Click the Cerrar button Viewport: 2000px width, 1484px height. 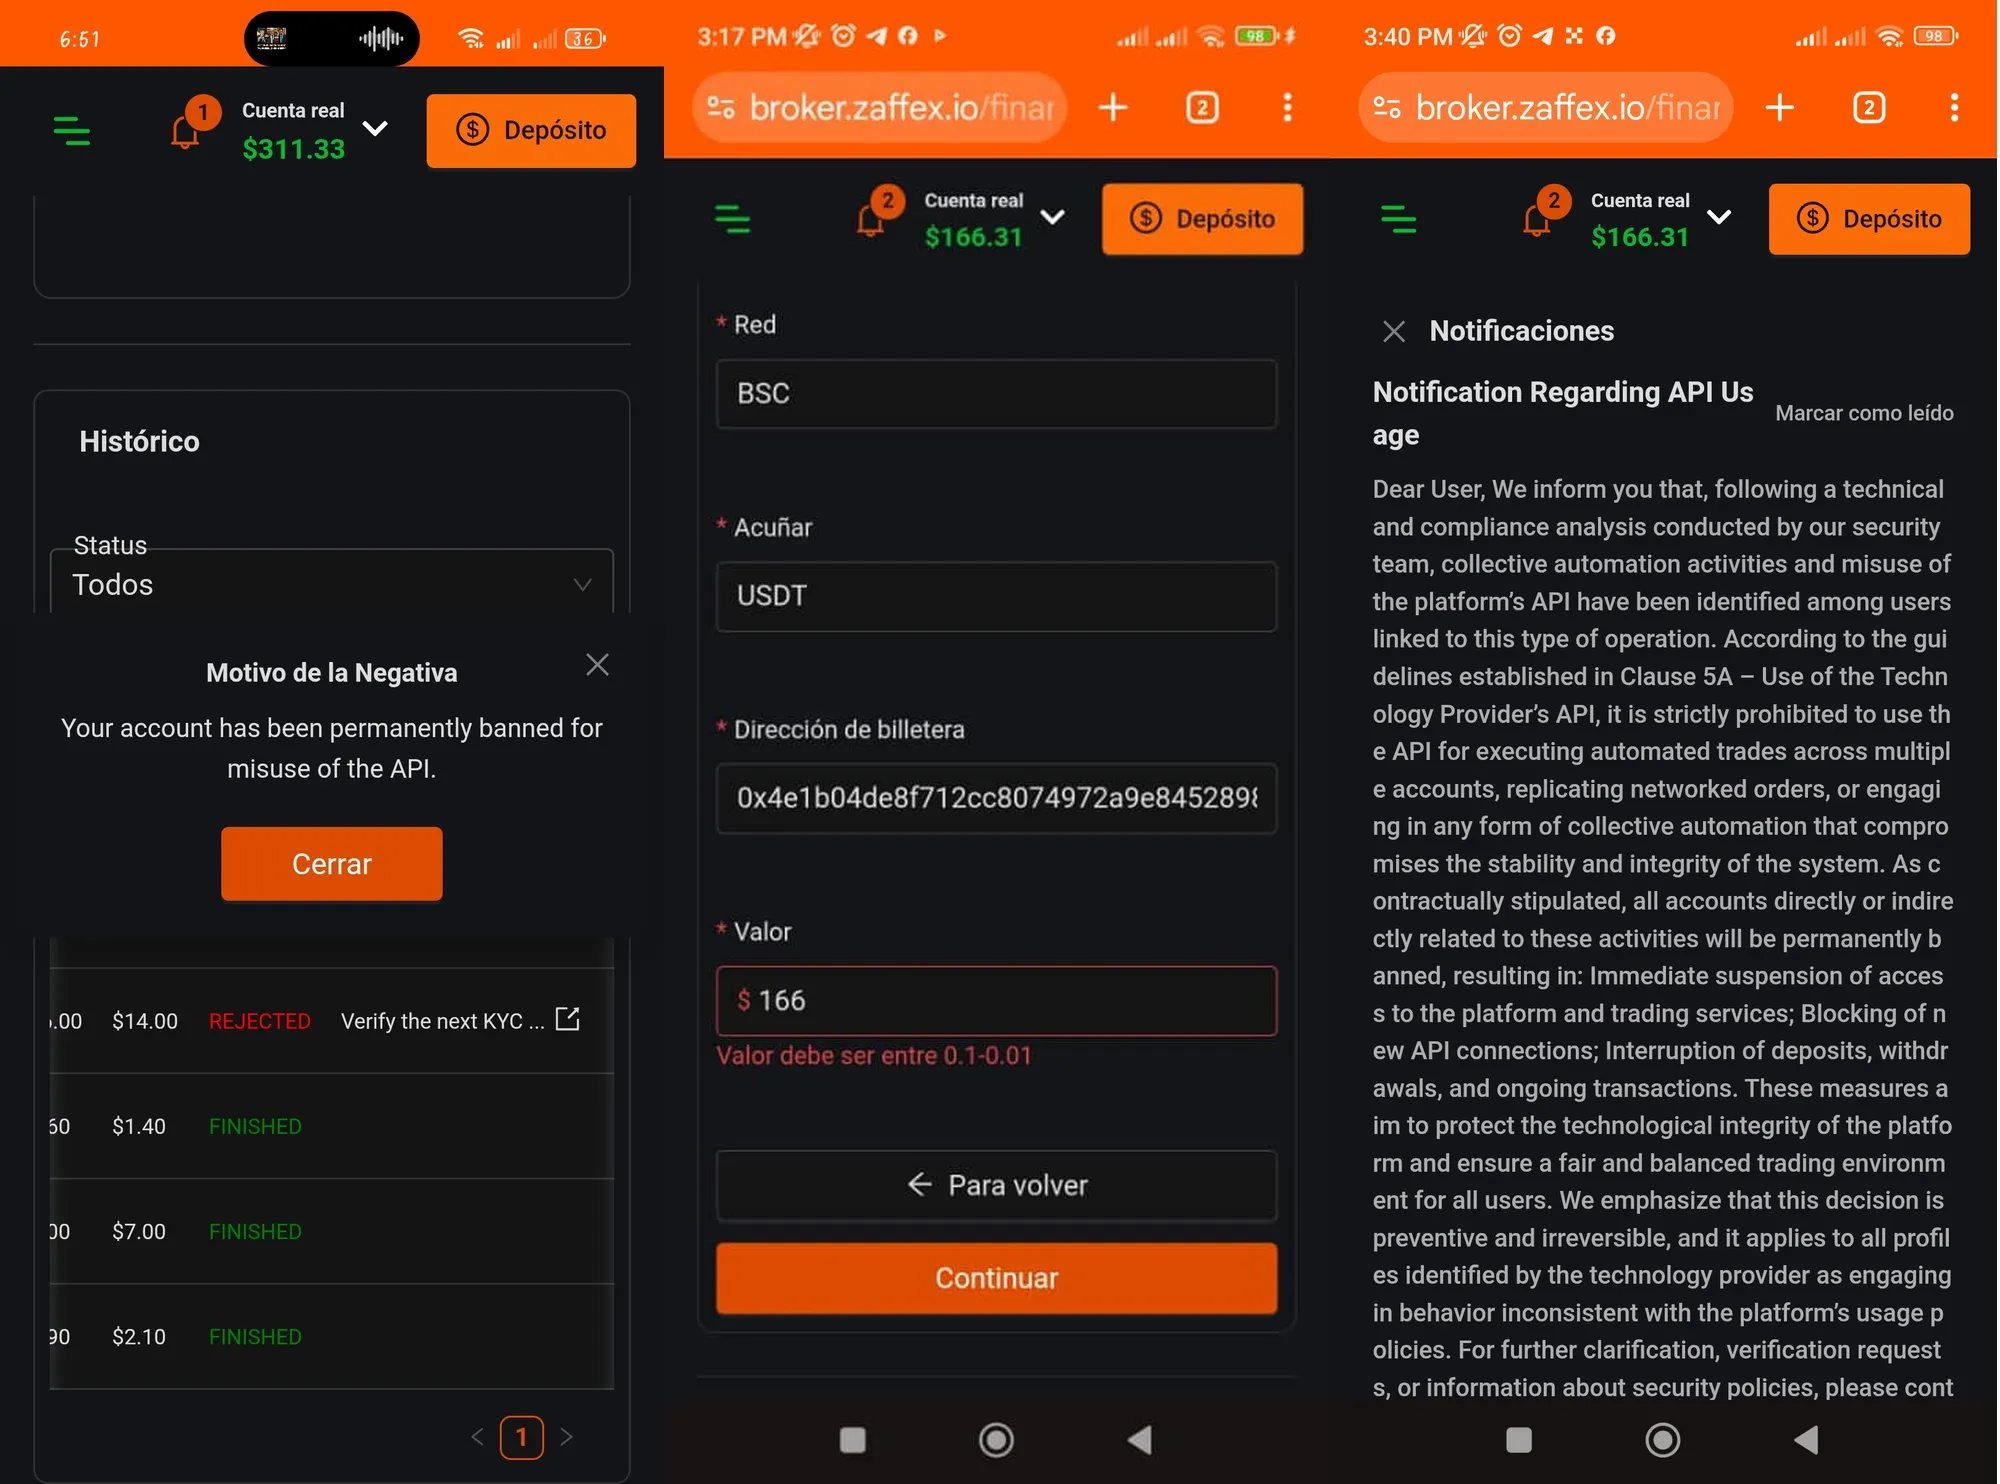point(332,864)
